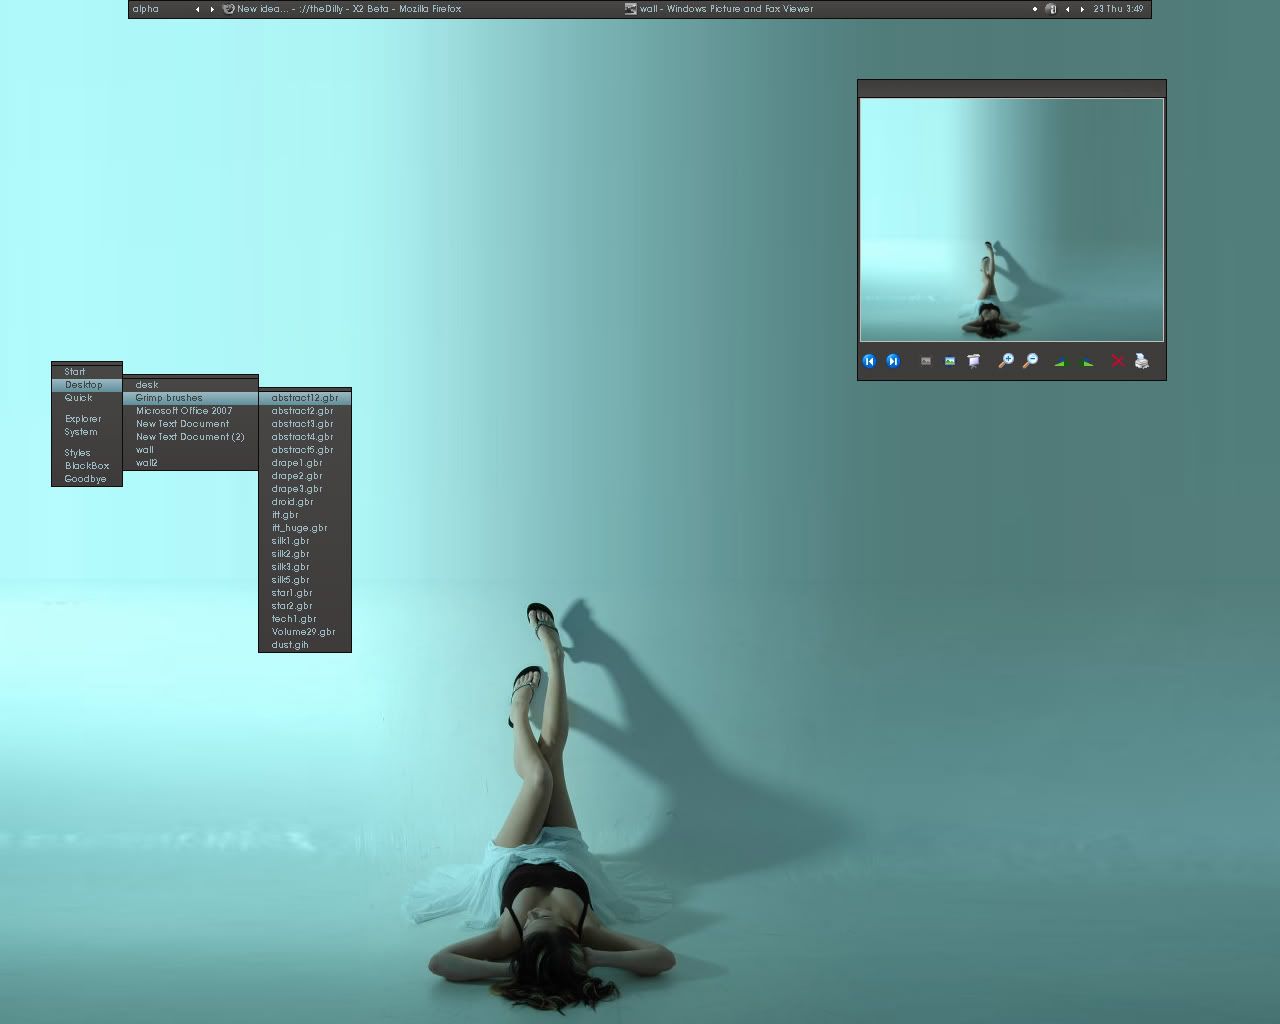Click the Firefox icon in the taskbar
Image resolution: width=1280 pixels, height=1024 pixels.
click(x=229, y=9)
